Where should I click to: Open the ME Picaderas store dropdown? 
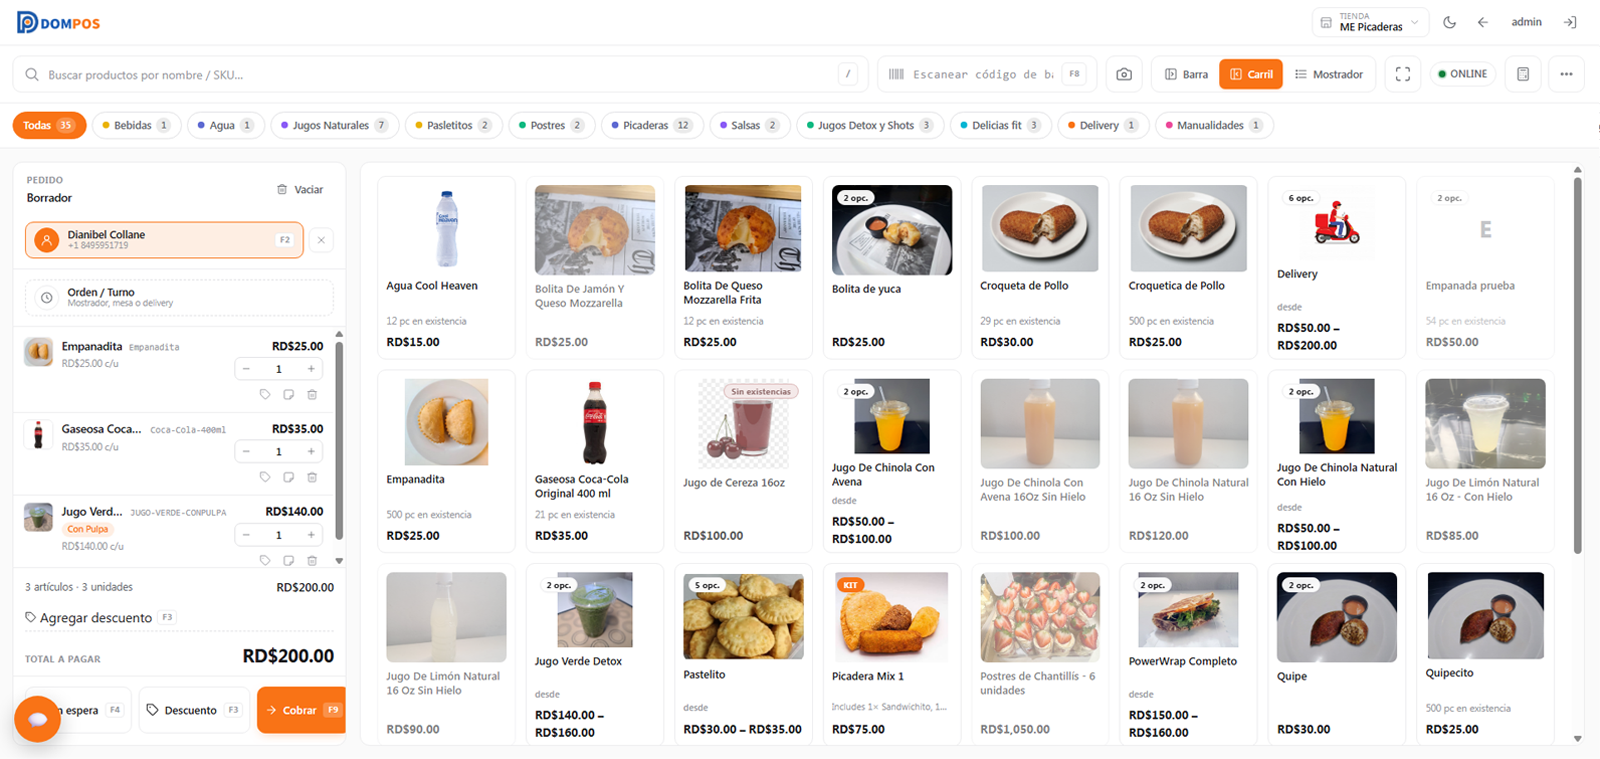[x=1369, y=22]
